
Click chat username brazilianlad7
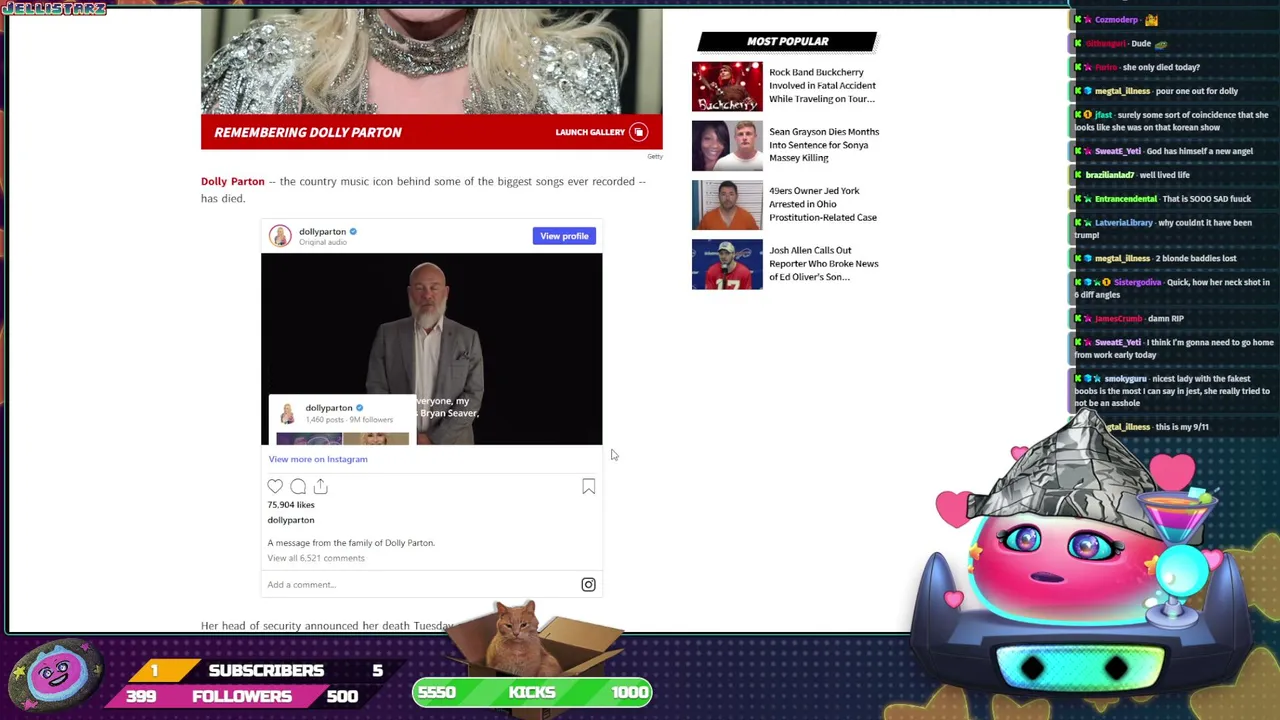[x=1109, y=175]
